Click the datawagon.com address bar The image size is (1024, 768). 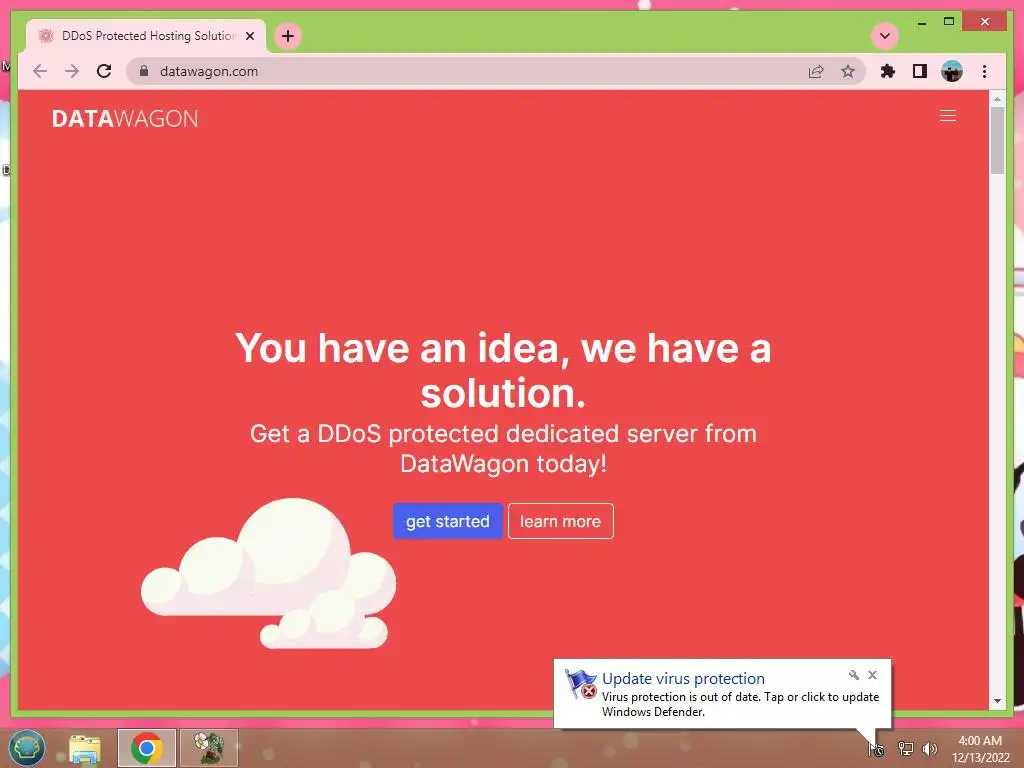tap(496, 71)
